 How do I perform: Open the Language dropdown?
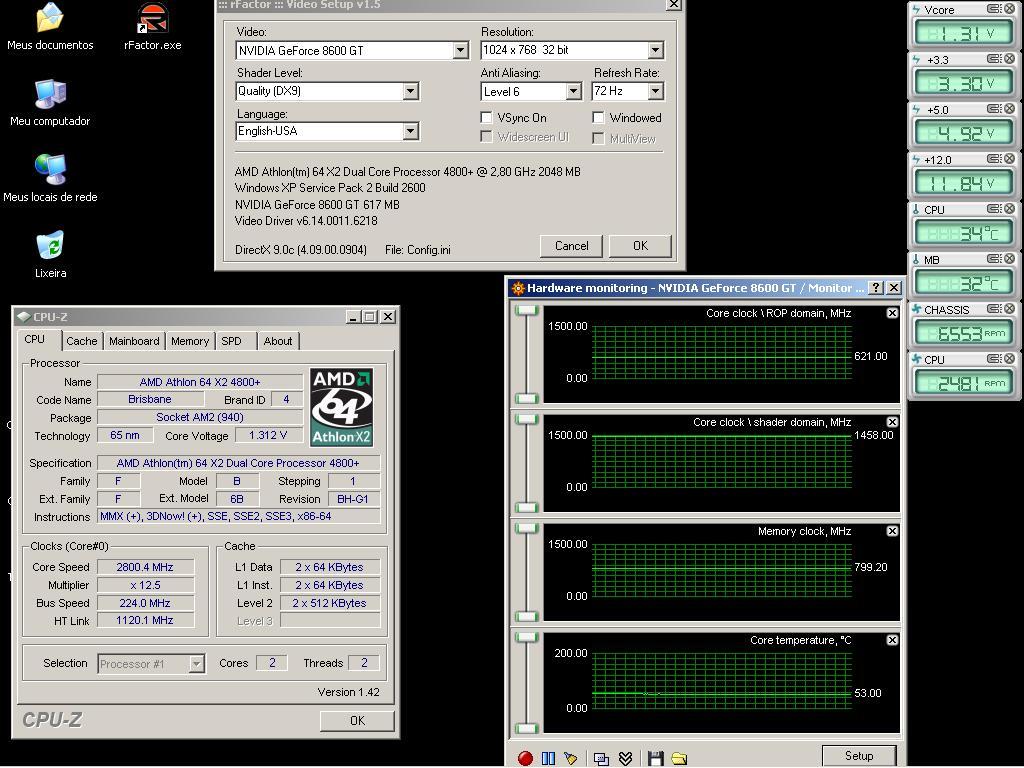click(410, 131)
